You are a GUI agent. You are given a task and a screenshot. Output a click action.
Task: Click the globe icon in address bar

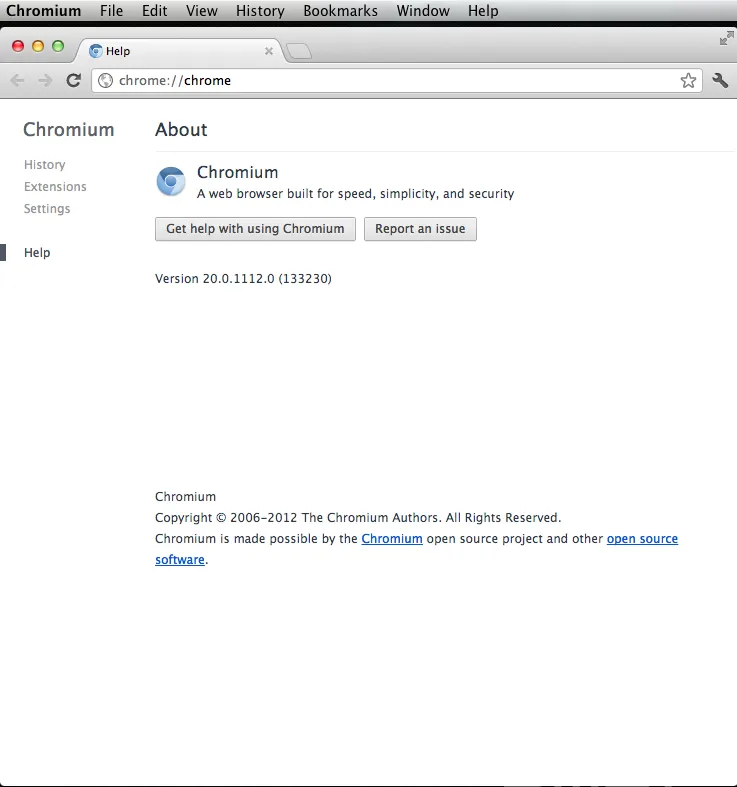click(106, 81)
